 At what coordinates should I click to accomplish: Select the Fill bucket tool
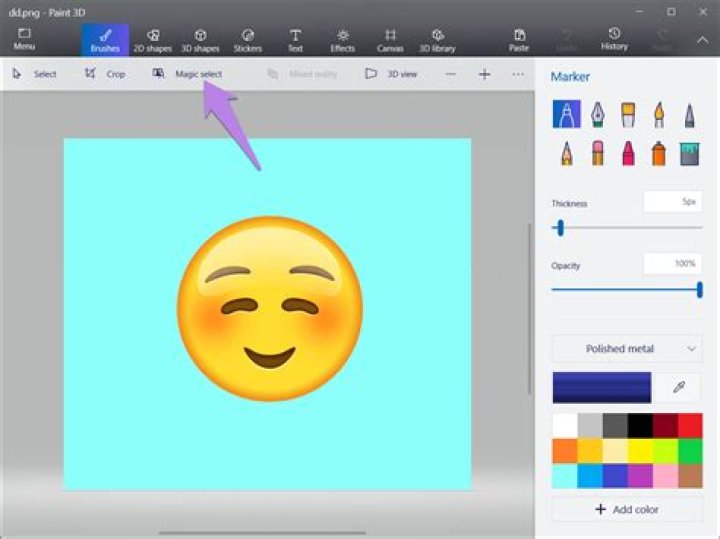690,153
